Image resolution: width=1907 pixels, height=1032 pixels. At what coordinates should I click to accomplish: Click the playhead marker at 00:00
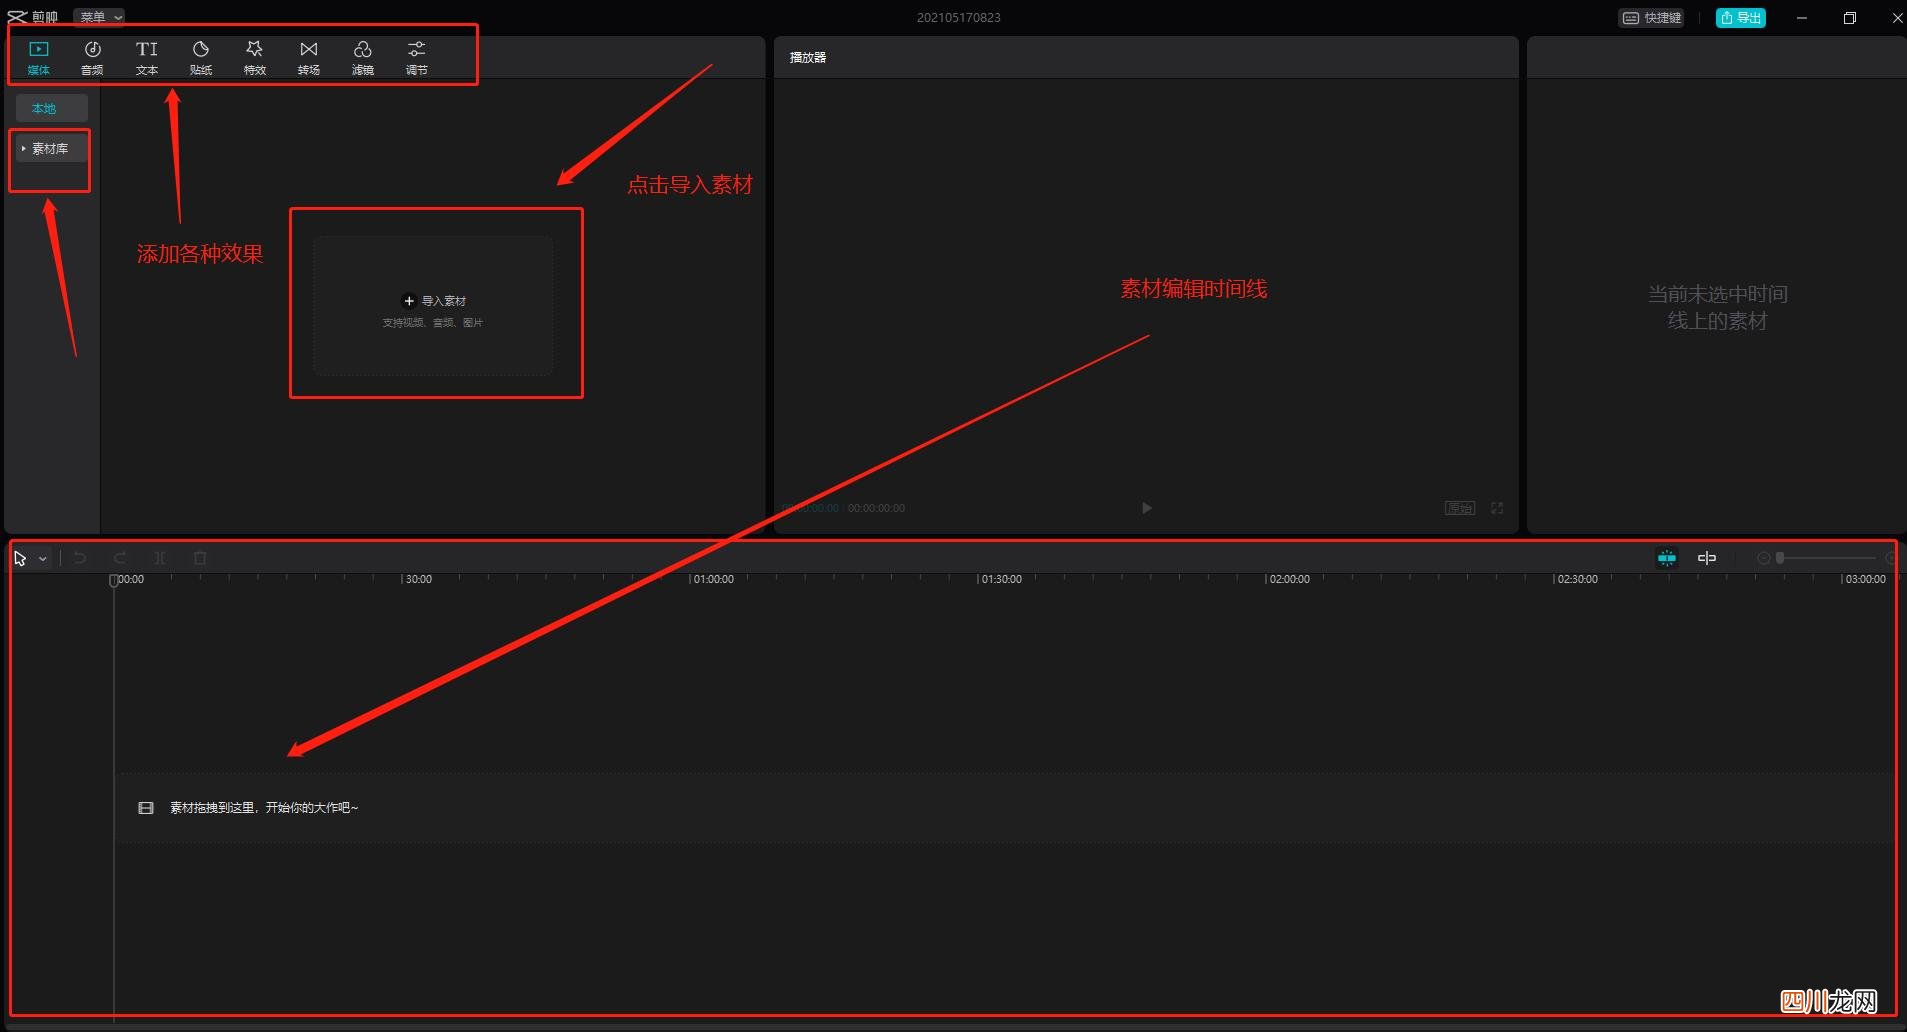(x=114, y=580)
